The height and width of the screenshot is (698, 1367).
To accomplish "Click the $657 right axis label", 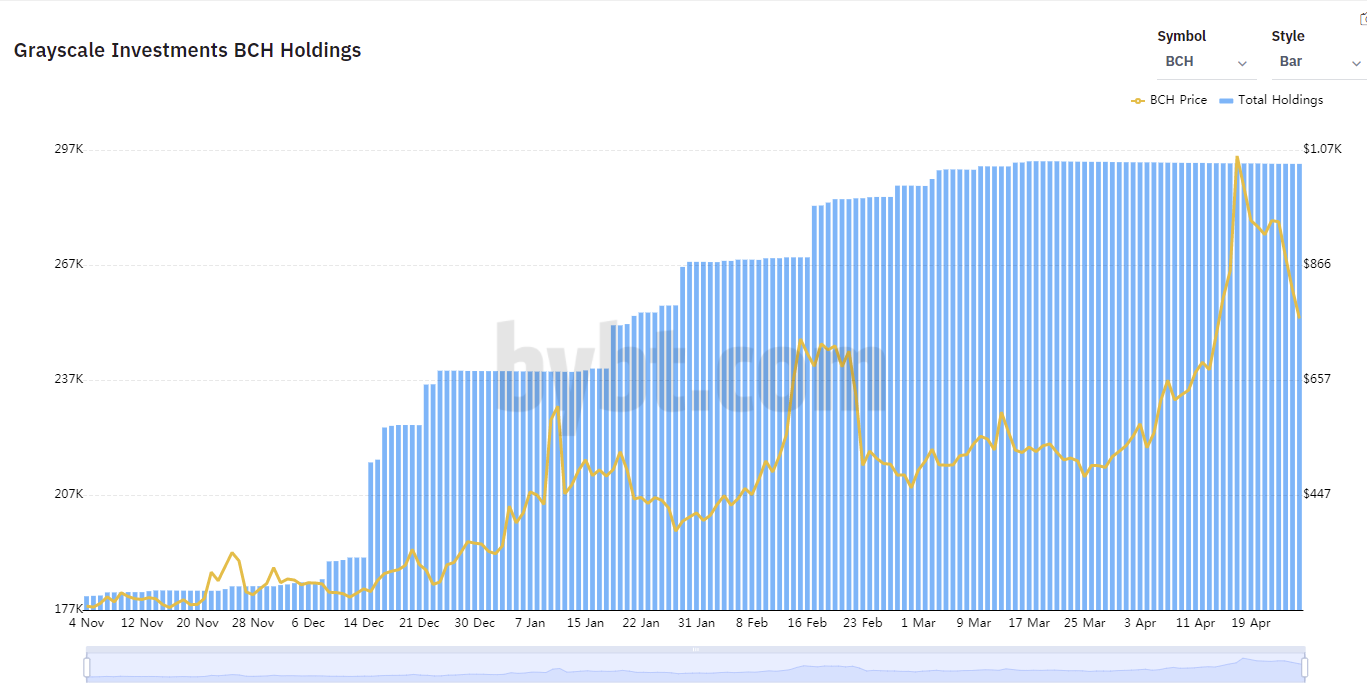I will (1317, 379).
